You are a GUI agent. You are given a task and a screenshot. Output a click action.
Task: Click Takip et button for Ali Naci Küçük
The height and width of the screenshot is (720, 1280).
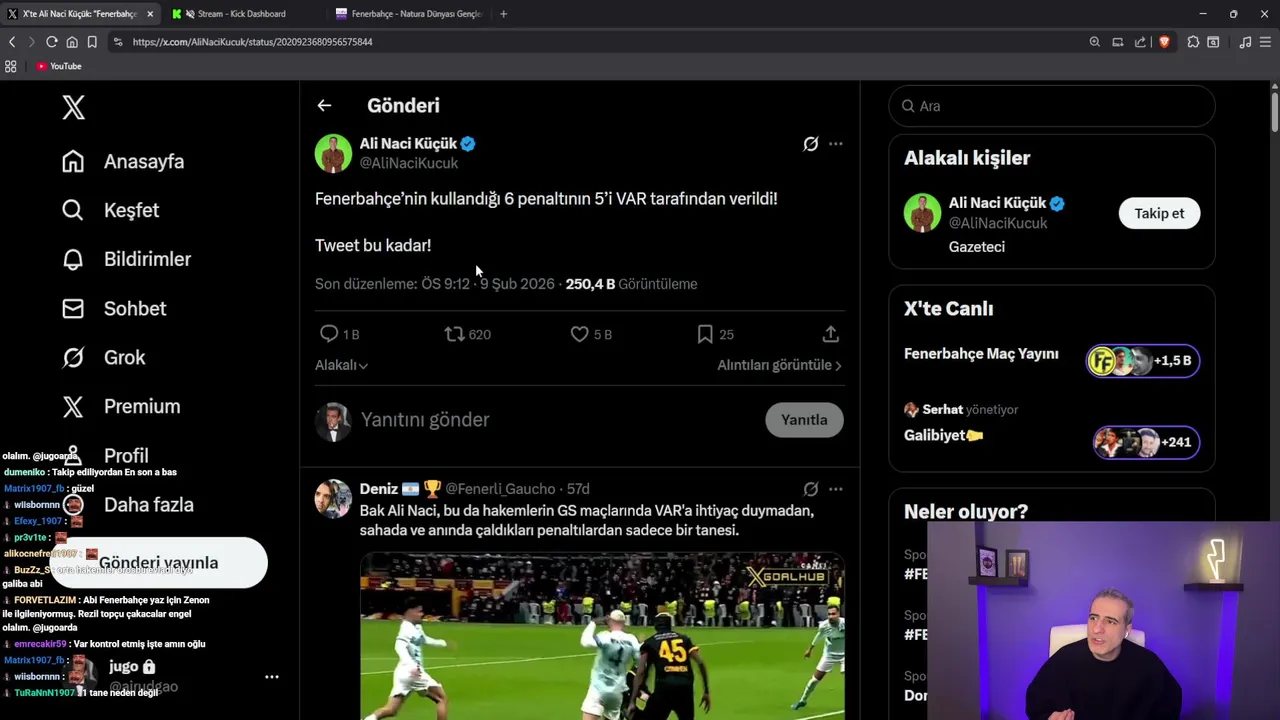[1159, 213]
